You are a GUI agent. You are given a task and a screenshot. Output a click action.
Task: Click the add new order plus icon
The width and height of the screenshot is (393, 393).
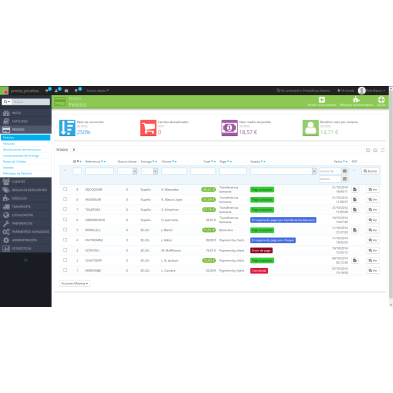[322, 100]
